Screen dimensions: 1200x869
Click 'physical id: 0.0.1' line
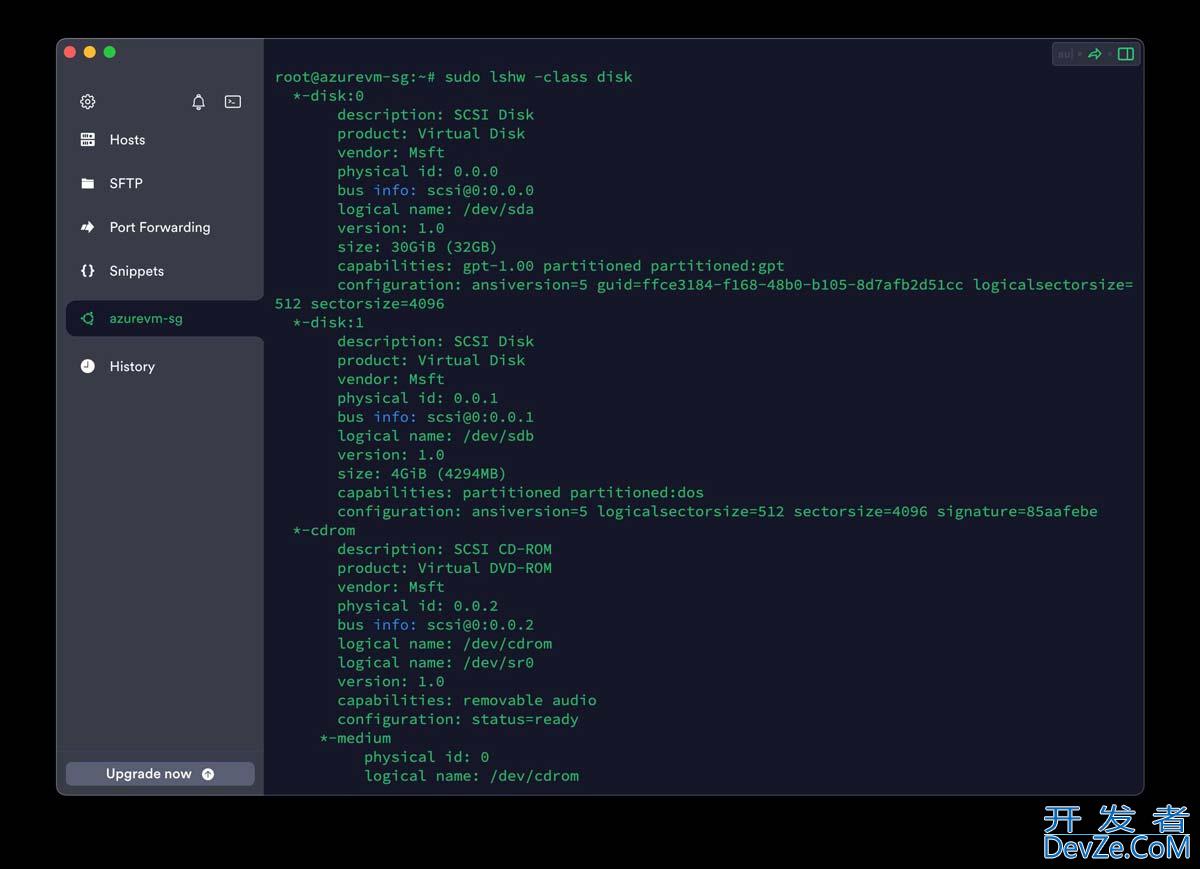417,398
